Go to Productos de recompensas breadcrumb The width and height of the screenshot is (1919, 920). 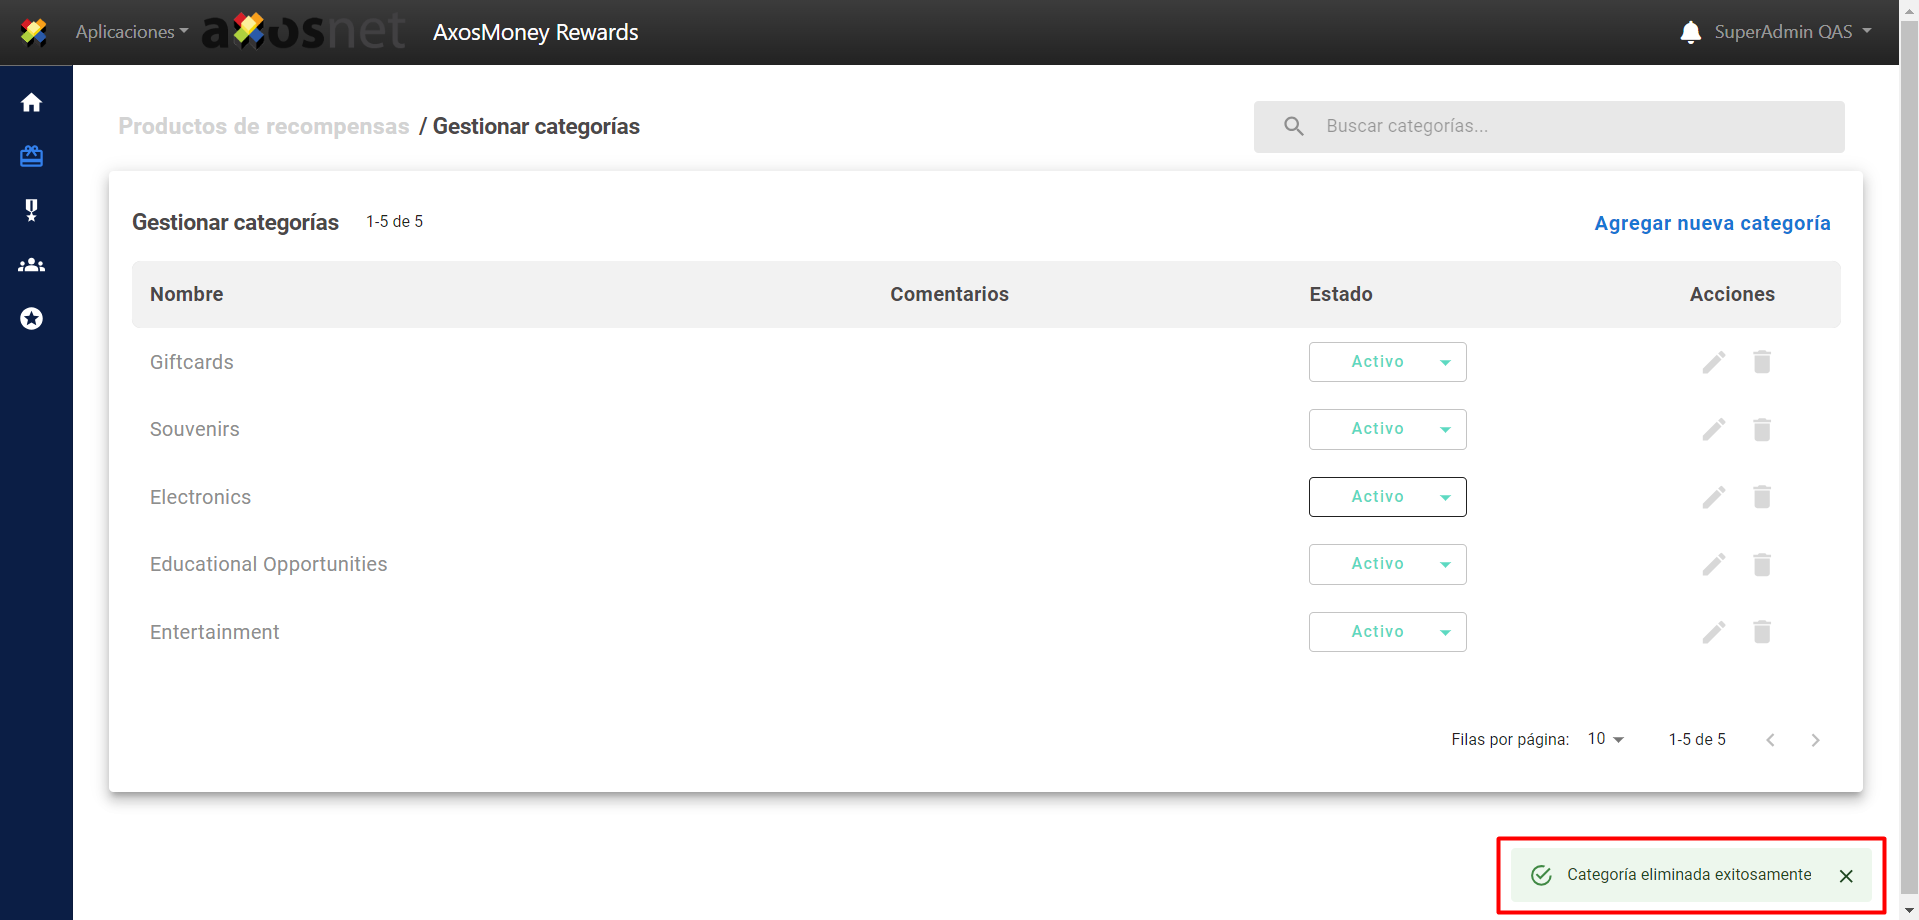click(x=264, y=126)
